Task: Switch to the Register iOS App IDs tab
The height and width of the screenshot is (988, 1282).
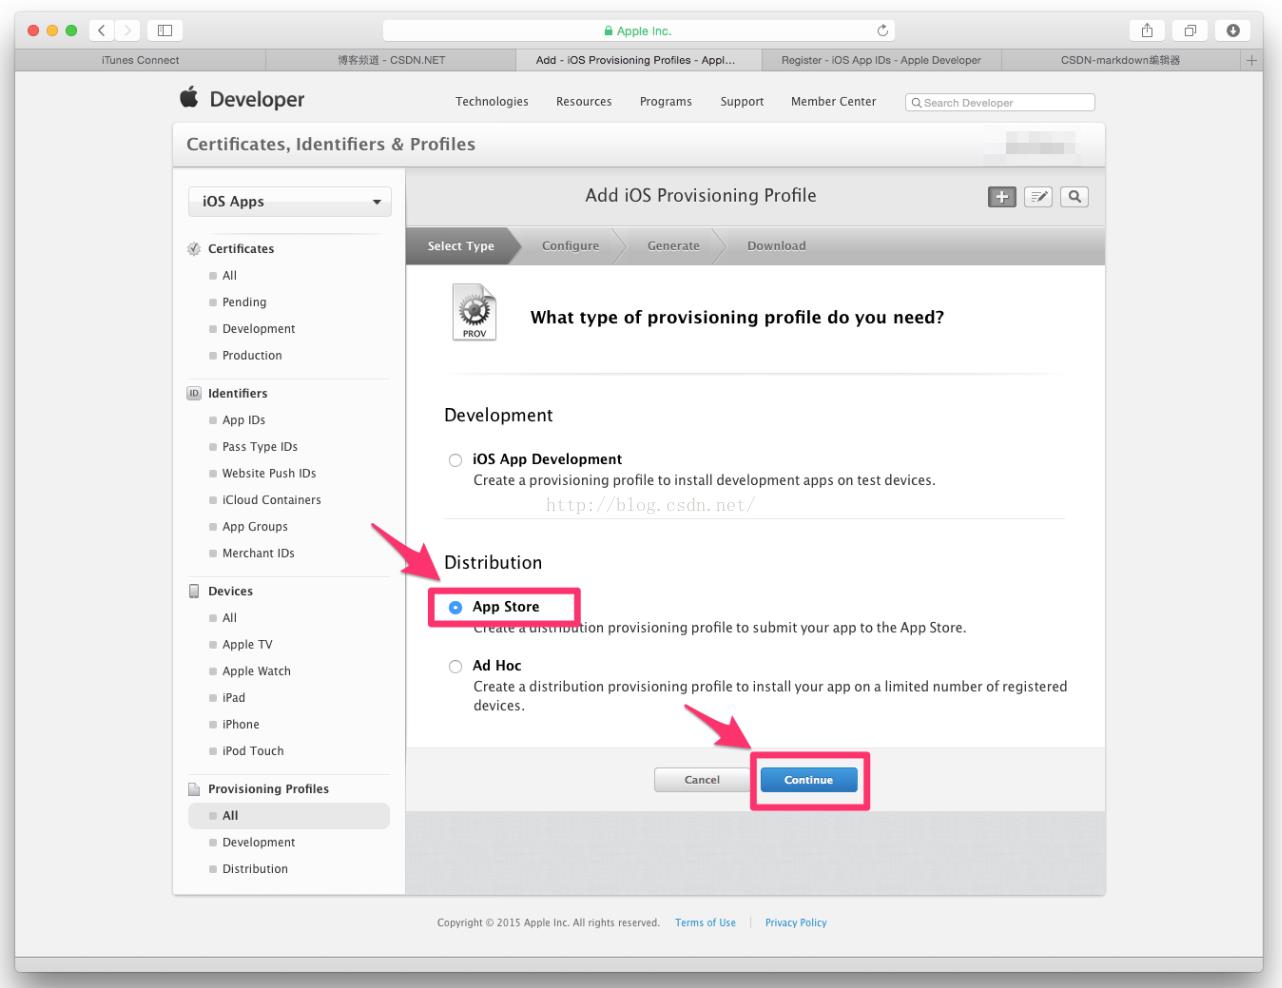Action: click(x=881, y=60)
